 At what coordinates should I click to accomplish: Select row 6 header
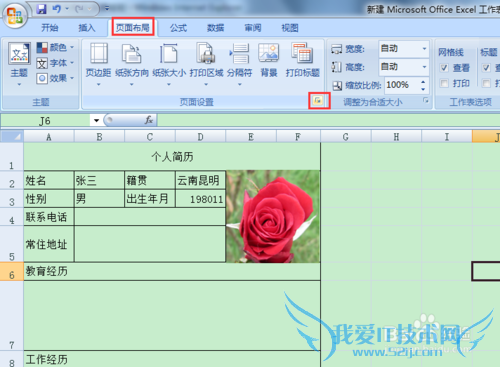(x=12, y=271)
